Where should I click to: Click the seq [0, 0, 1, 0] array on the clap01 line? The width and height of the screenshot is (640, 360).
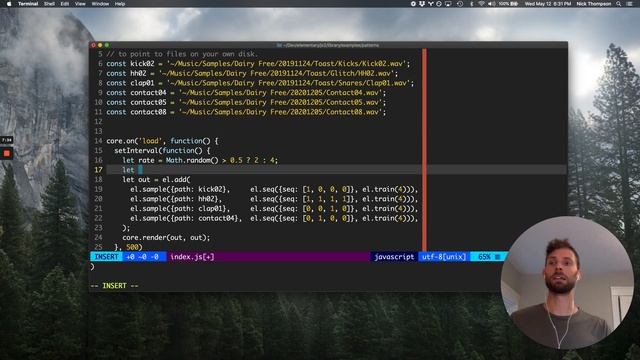(x=327, y=209)
